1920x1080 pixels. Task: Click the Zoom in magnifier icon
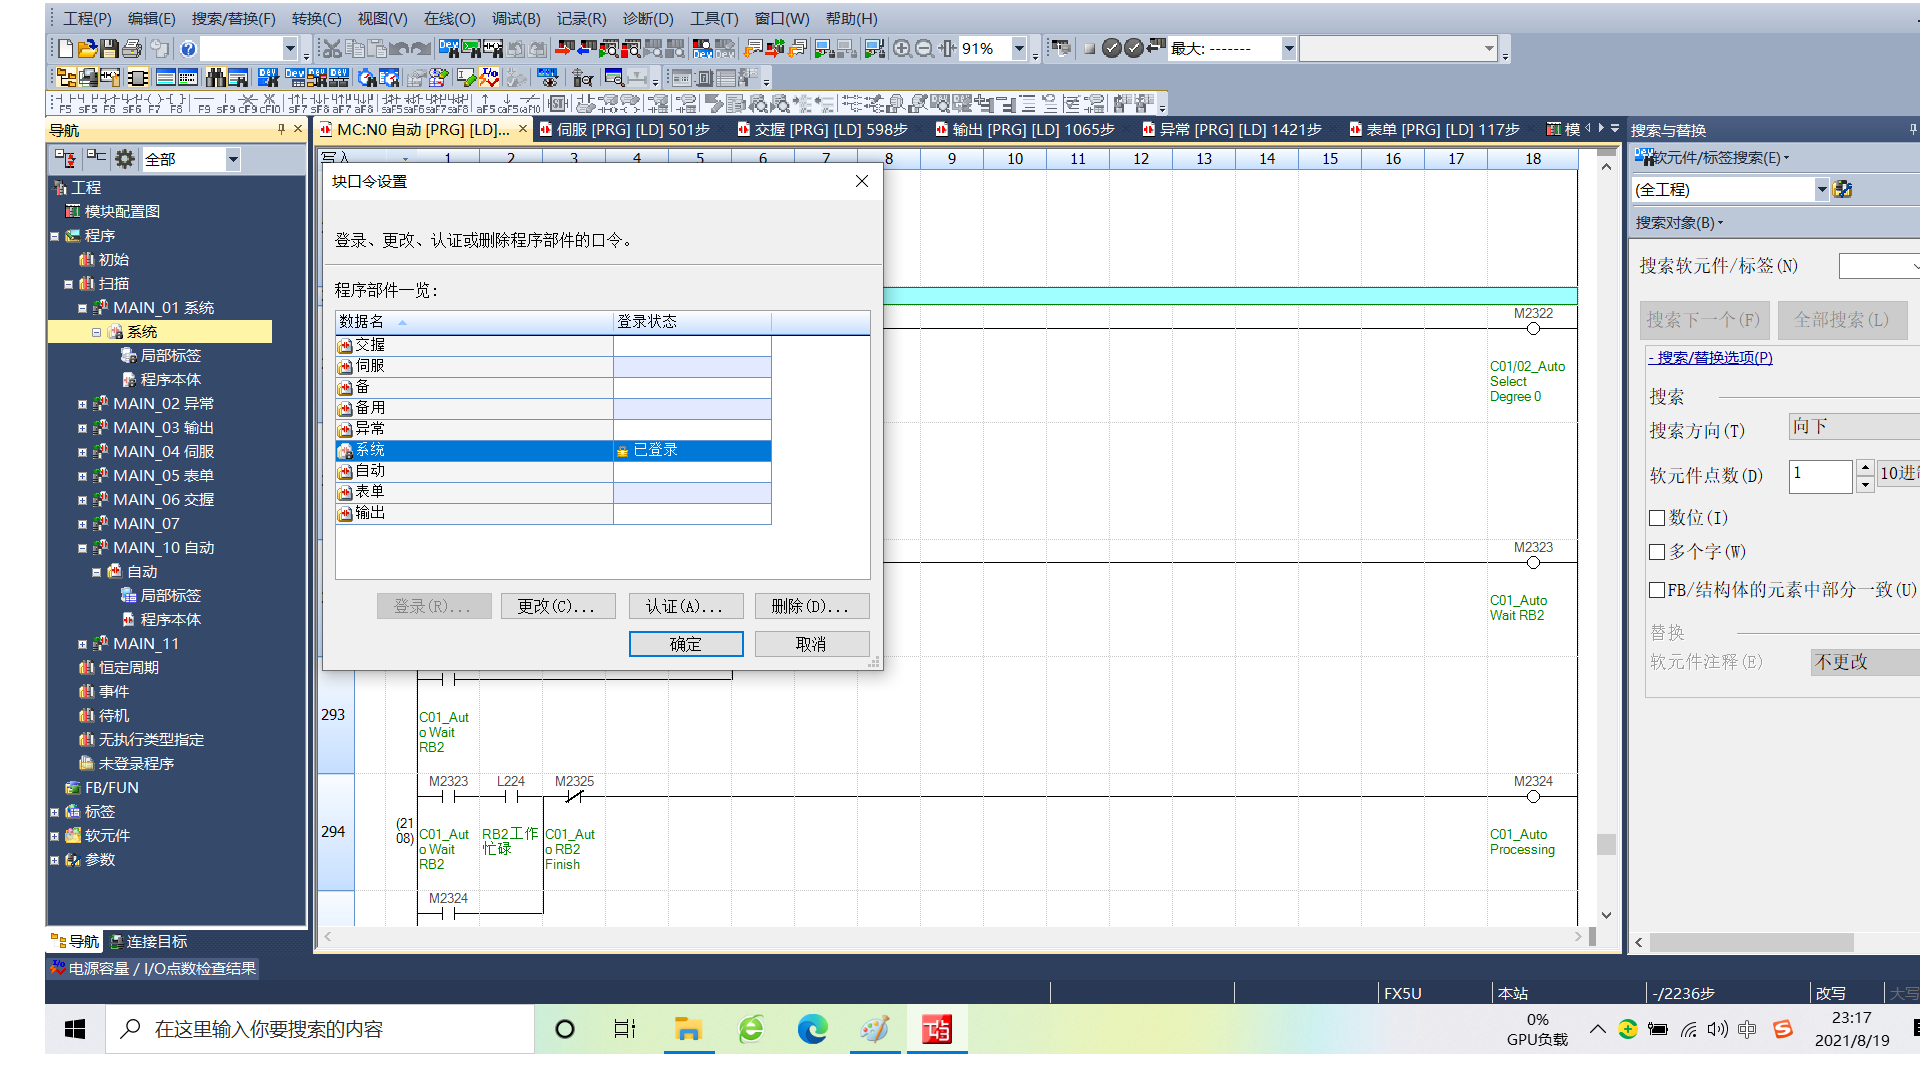point(902,48)
